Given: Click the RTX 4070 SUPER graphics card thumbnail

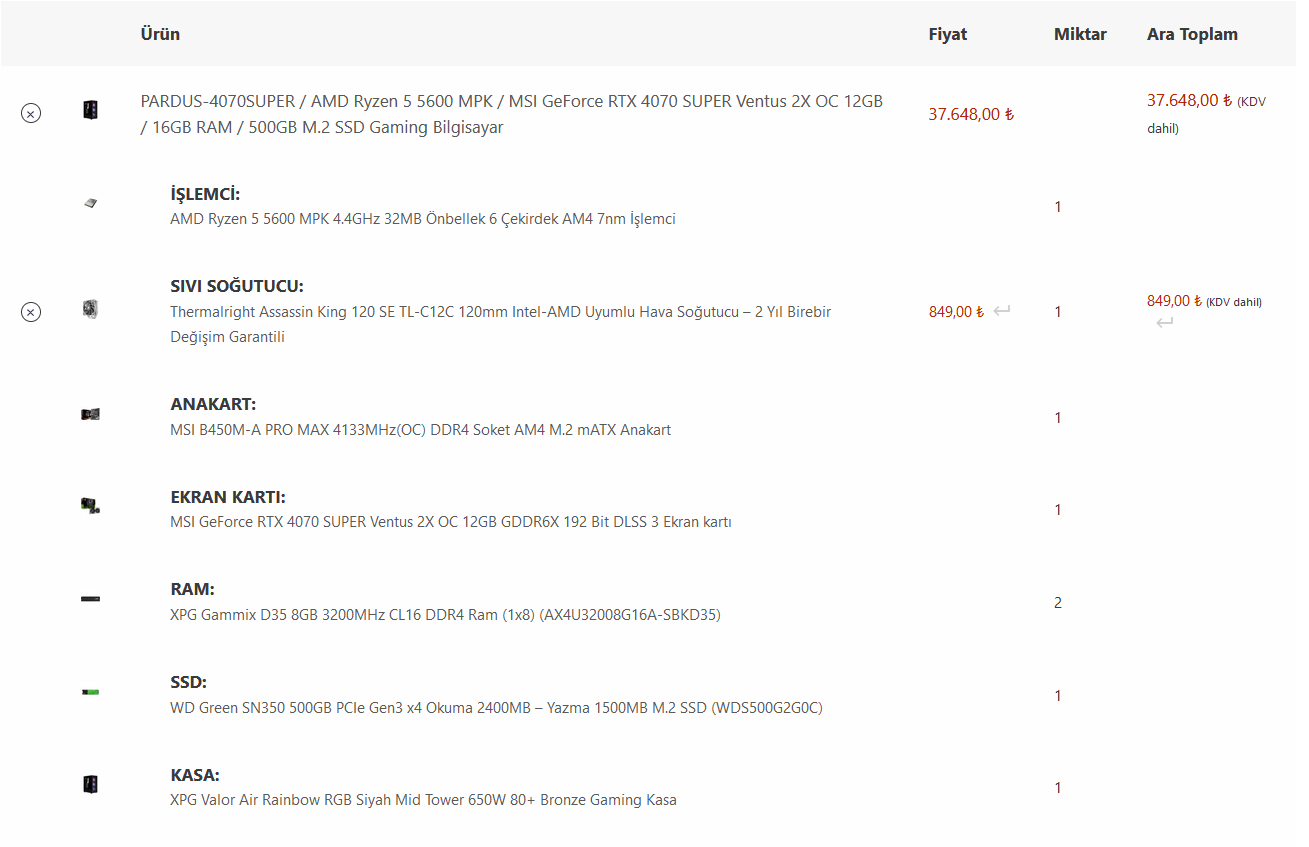Looking at the screenshot, I should coord(91,506).
